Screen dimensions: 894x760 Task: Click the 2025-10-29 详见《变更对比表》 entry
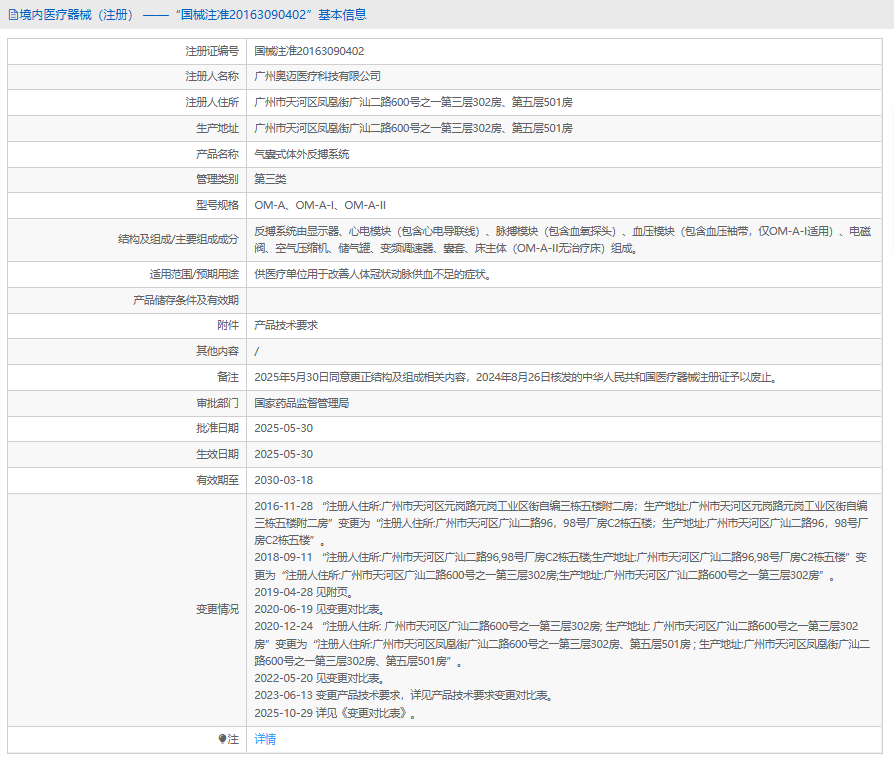[x=335, y=713]
